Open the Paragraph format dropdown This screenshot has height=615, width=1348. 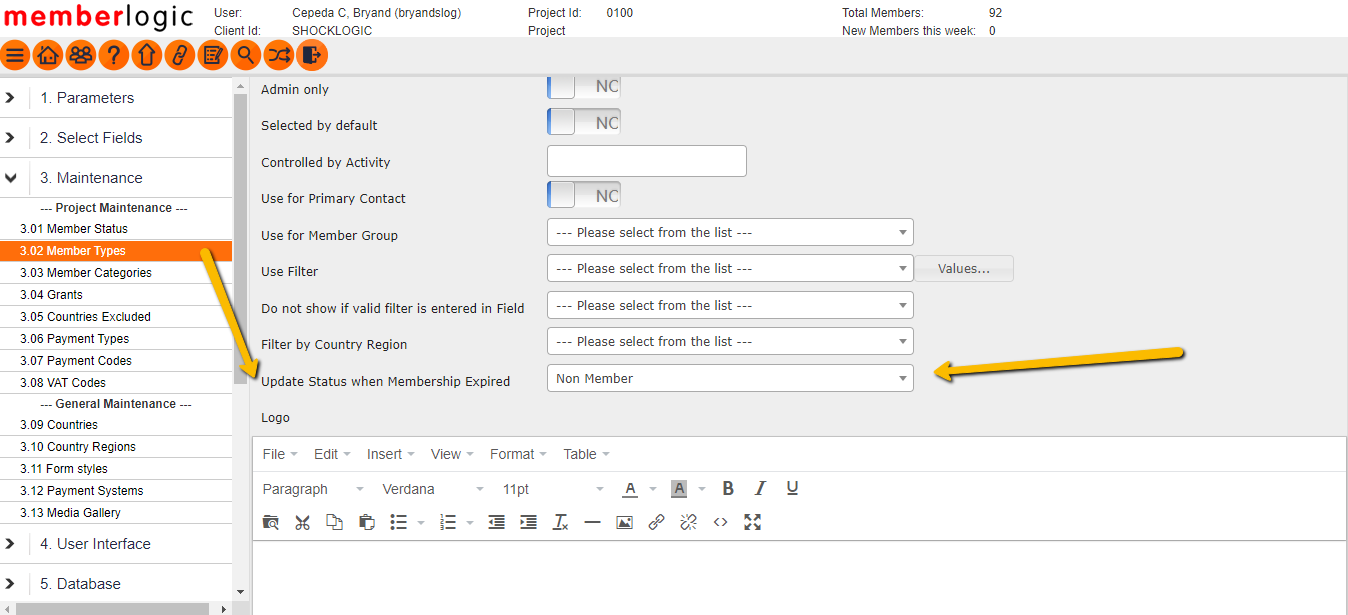(313, 489)
